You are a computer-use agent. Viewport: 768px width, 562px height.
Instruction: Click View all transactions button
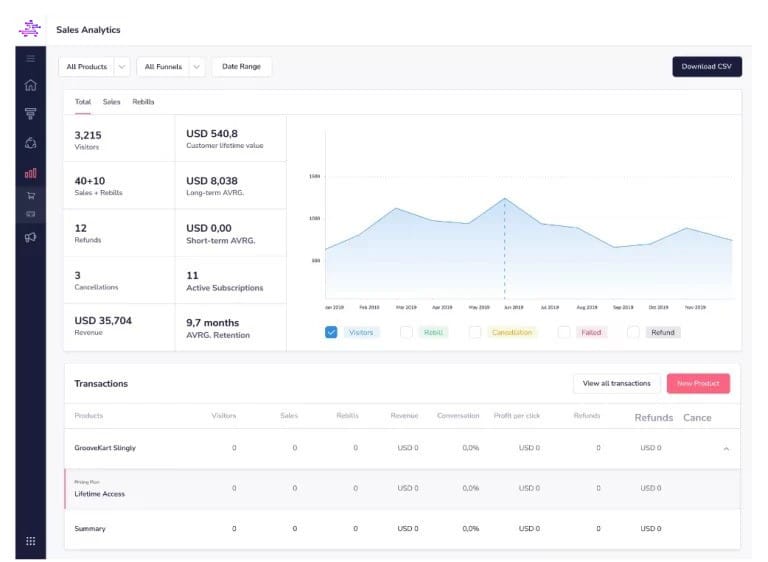pyautogui.click(x=616, y=383)
